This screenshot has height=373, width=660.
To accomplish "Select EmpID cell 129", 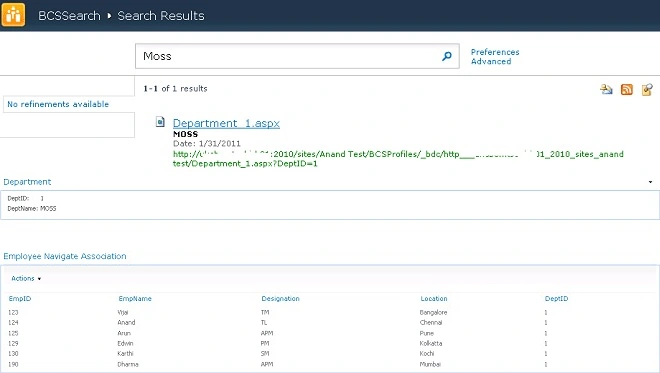I will pos(13,343).
